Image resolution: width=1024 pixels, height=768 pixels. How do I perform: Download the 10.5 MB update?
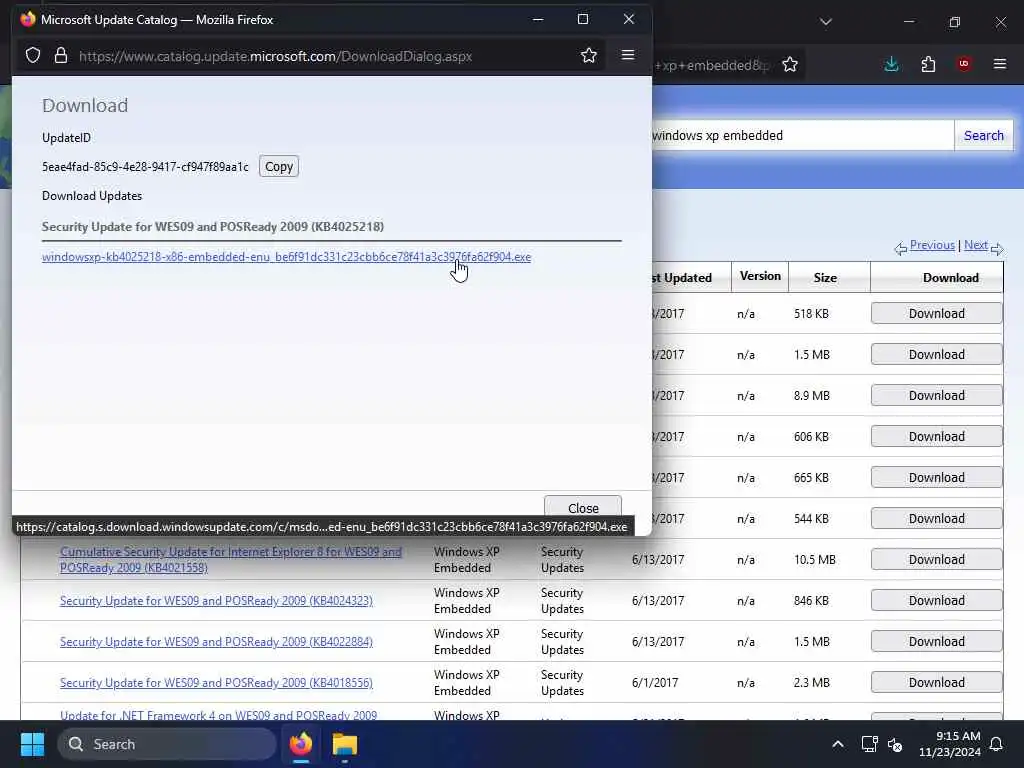click(x=936, y=560)
